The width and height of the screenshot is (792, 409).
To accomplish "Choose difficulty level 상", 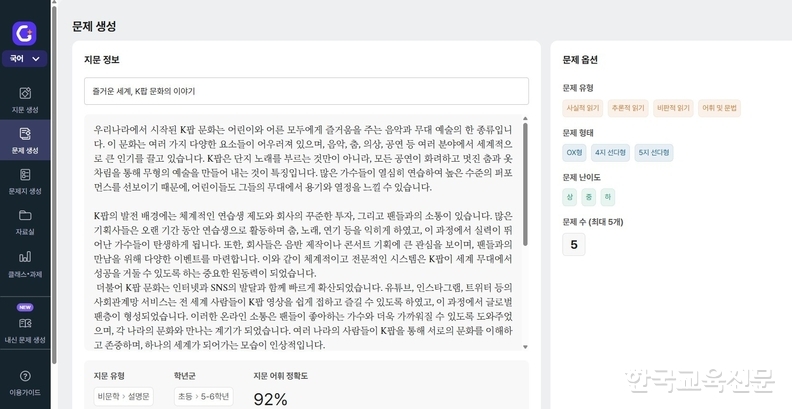I will click(569, 197).
